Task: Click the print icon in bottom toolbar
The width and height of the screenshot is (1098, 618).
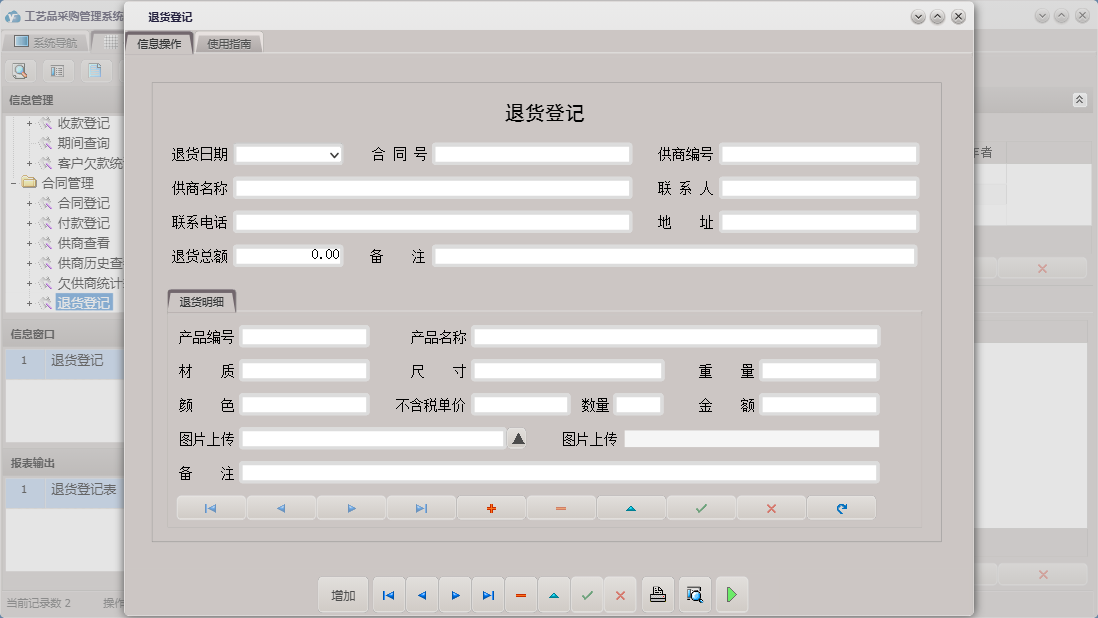Action: click(657, 595)
